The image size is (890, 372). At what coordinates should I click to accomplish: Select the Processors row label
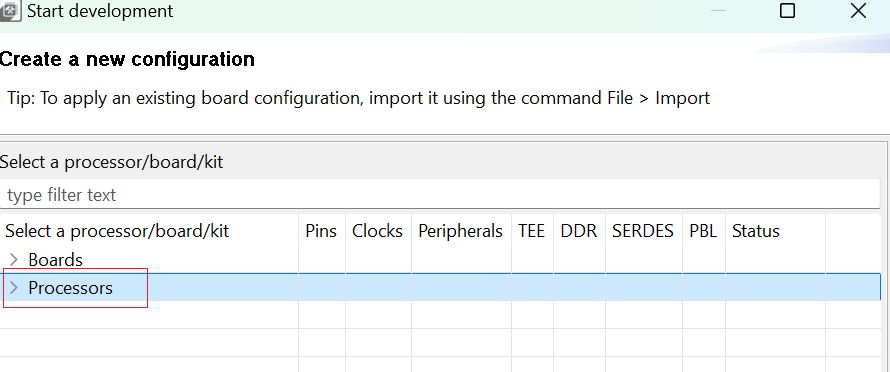click(70, 288)
